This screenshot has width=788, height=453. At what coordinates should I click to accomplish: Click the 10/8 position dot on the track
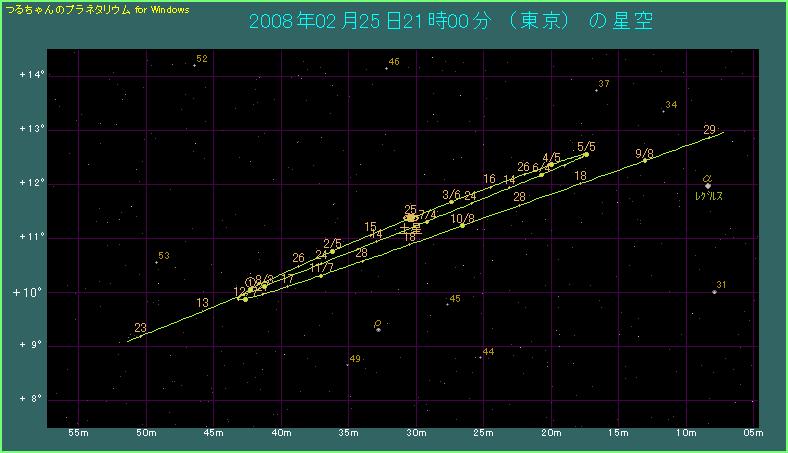[x=462, y=225]
